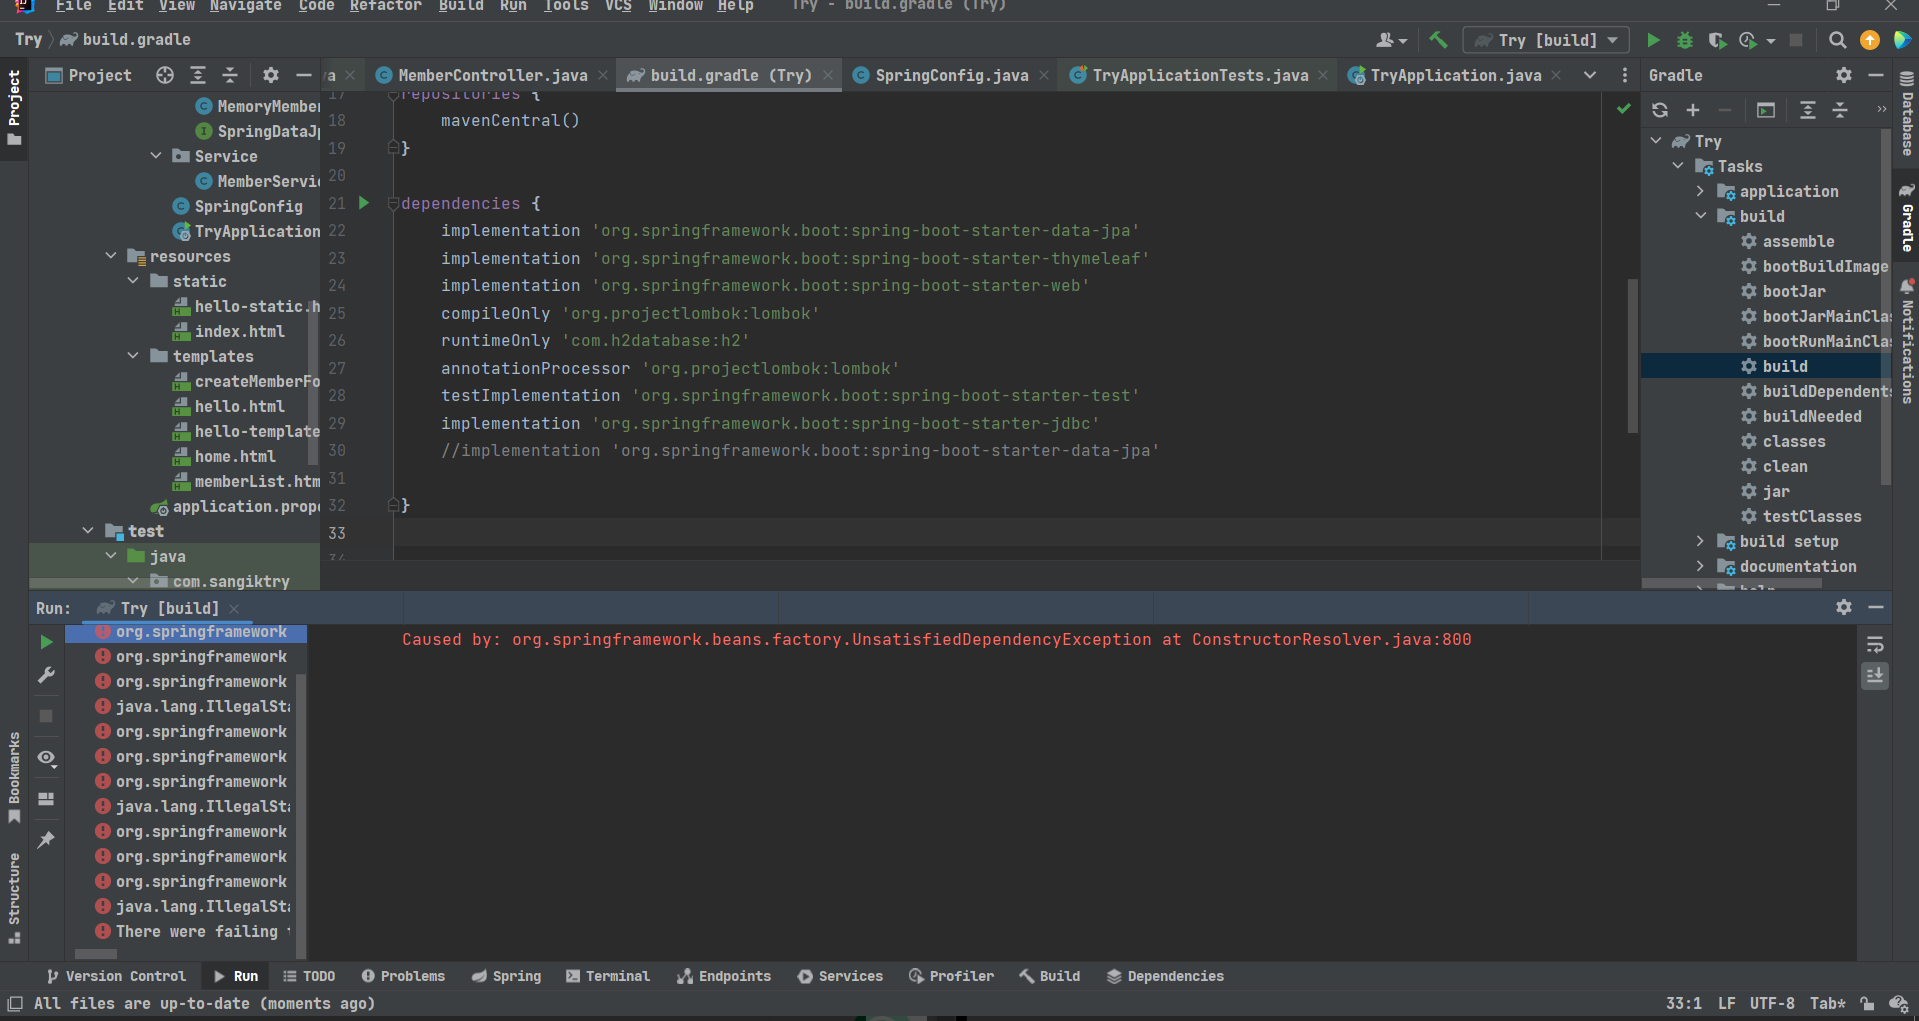Collapse the resources folder
1919x1021 pixels.
pyautogui.click(x=111, y=256)
